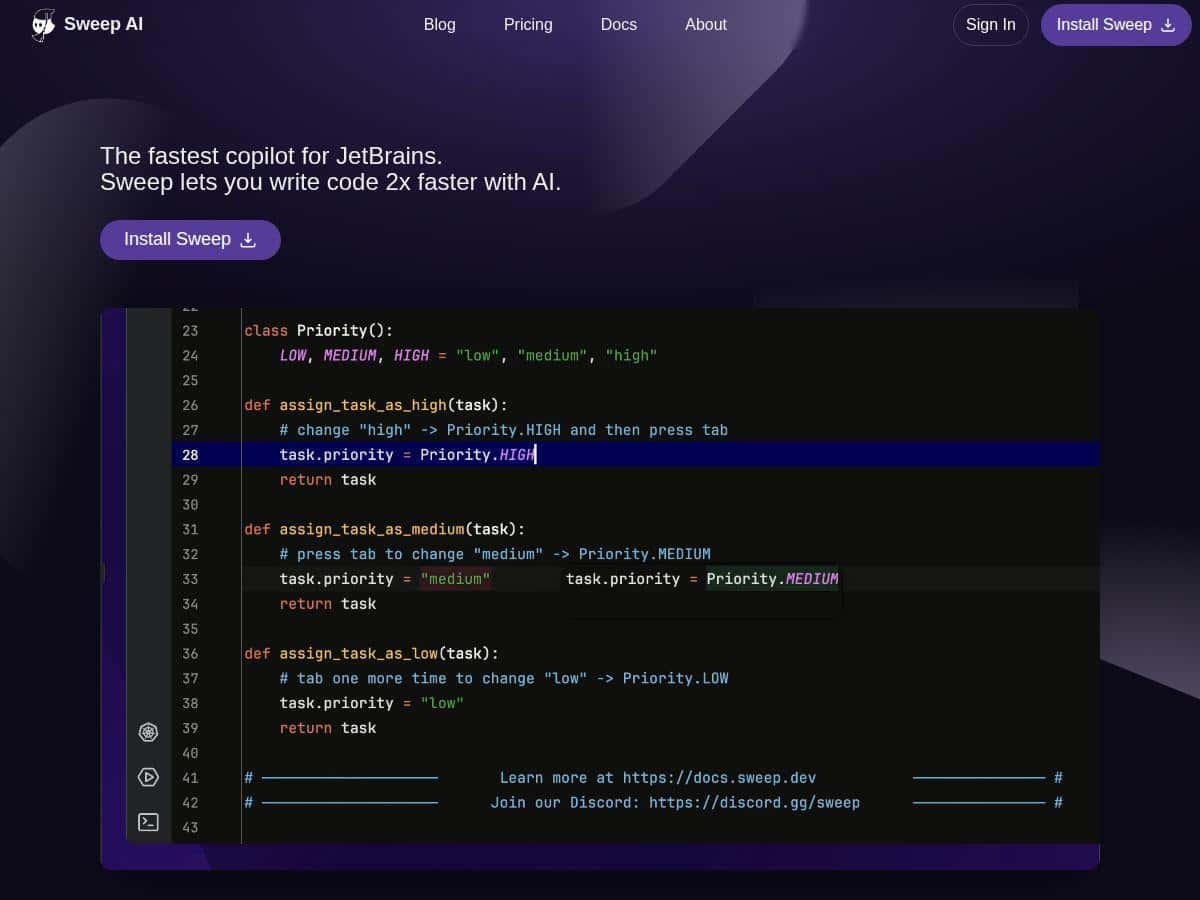Open the Blog page from the navbar
The width and height of the screenshot is (1200, 900).
click(x=439, y=24)
